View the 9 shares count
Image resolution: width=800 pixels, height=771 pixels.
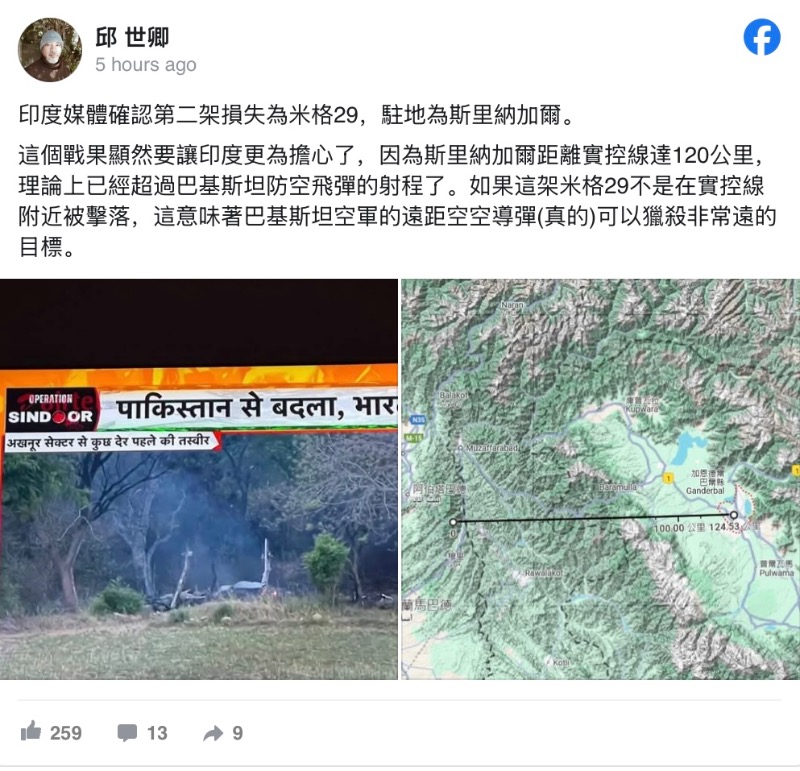(x=237, y=733)
